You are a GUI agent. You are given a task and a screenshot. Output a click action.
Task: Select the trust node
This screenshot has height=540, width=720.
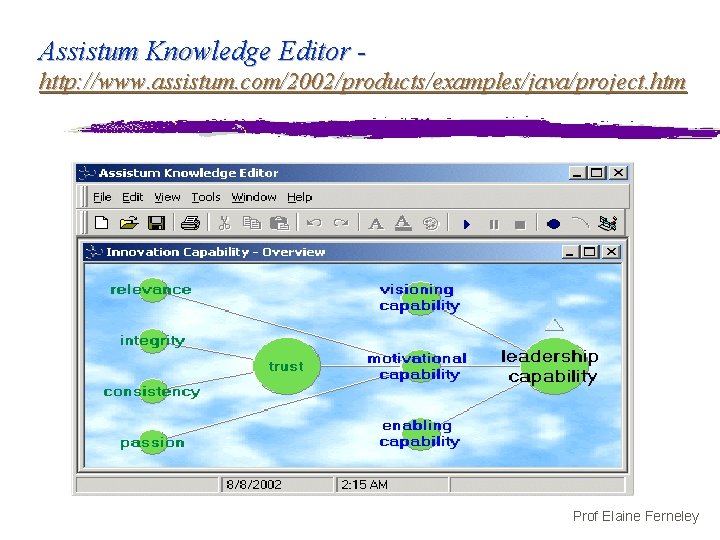point(287,366)
